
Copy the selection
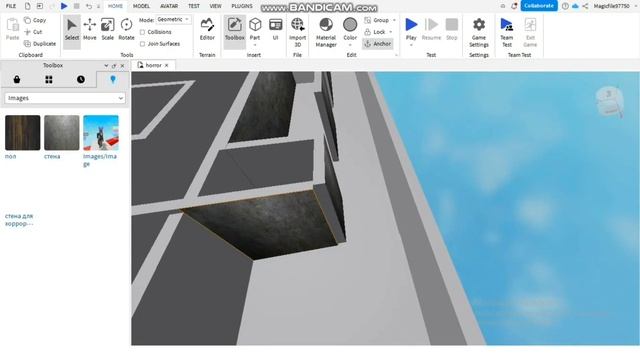(35, 20)
